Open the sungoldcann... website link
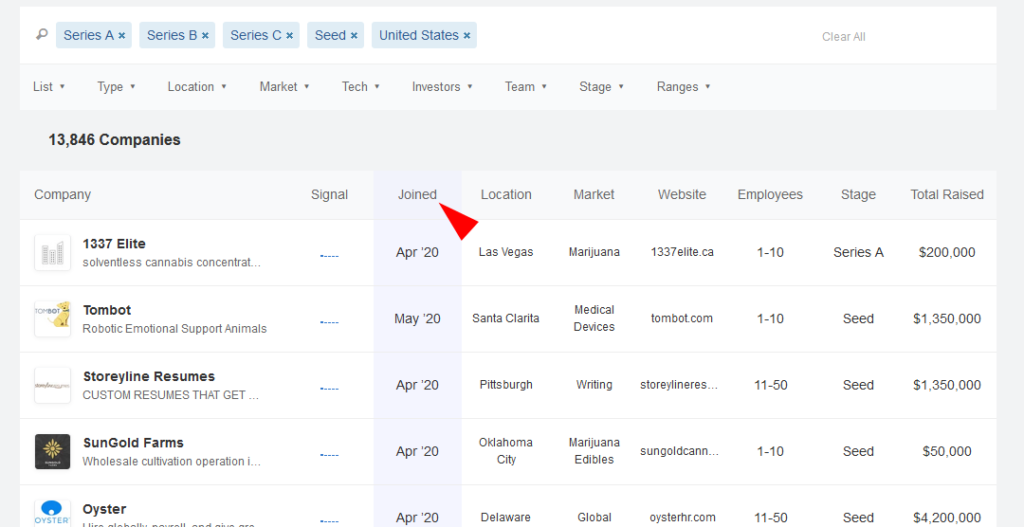This screenshot has width=1024, height=527. (679, 451)
